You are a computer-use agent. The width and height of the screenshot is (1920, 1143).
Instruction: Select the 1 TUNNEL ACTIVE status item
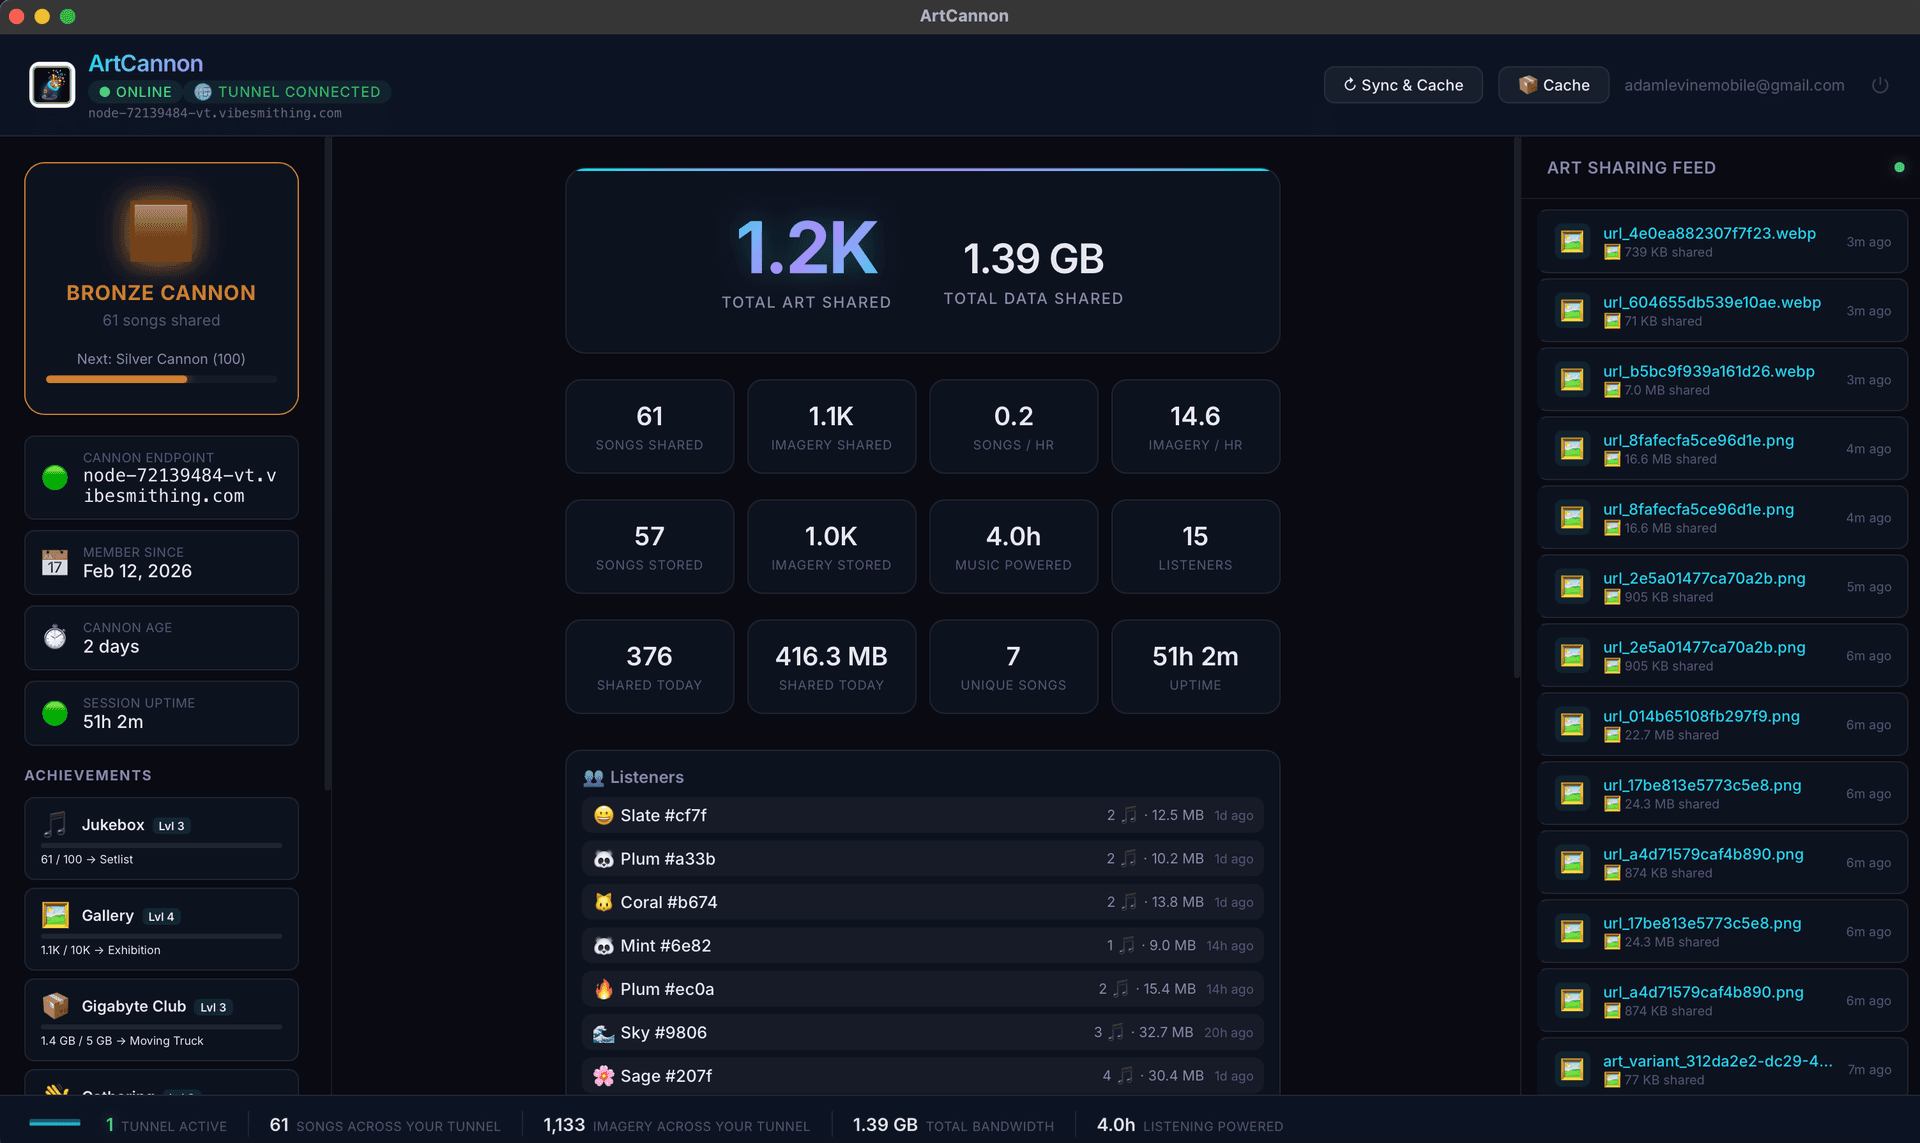click(x=167, y=1124)
